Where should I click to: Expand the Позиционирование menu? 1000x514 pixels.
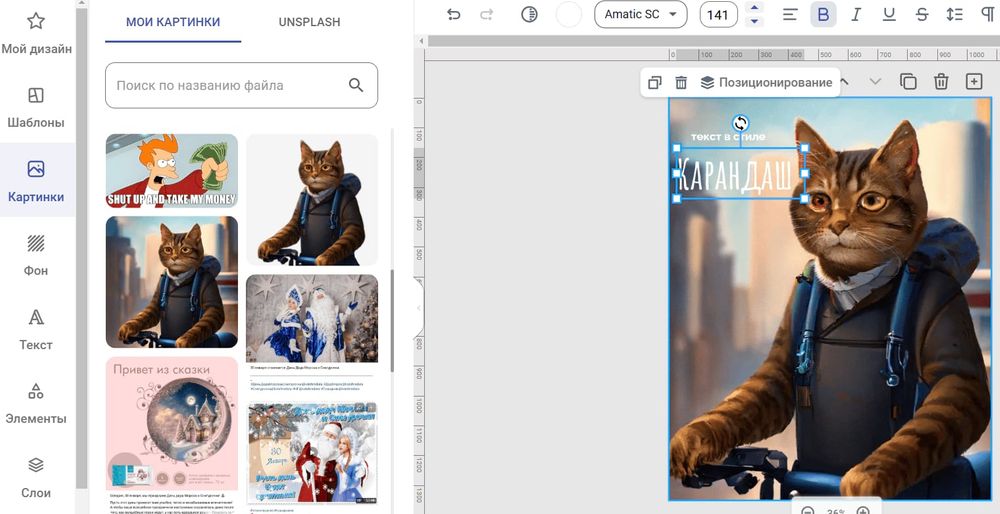766,83
